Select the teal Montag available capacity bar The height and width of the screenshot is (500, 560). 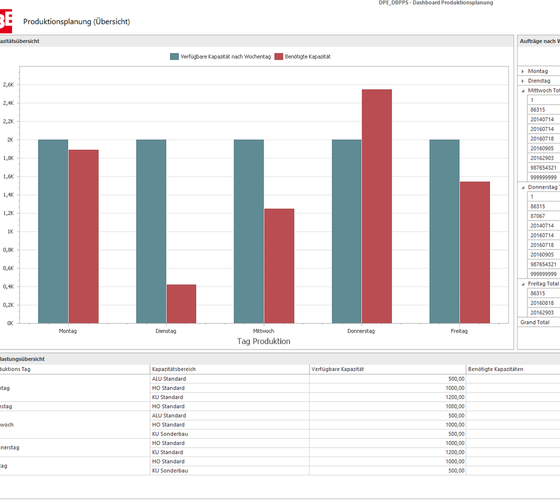tap(53, 231)
